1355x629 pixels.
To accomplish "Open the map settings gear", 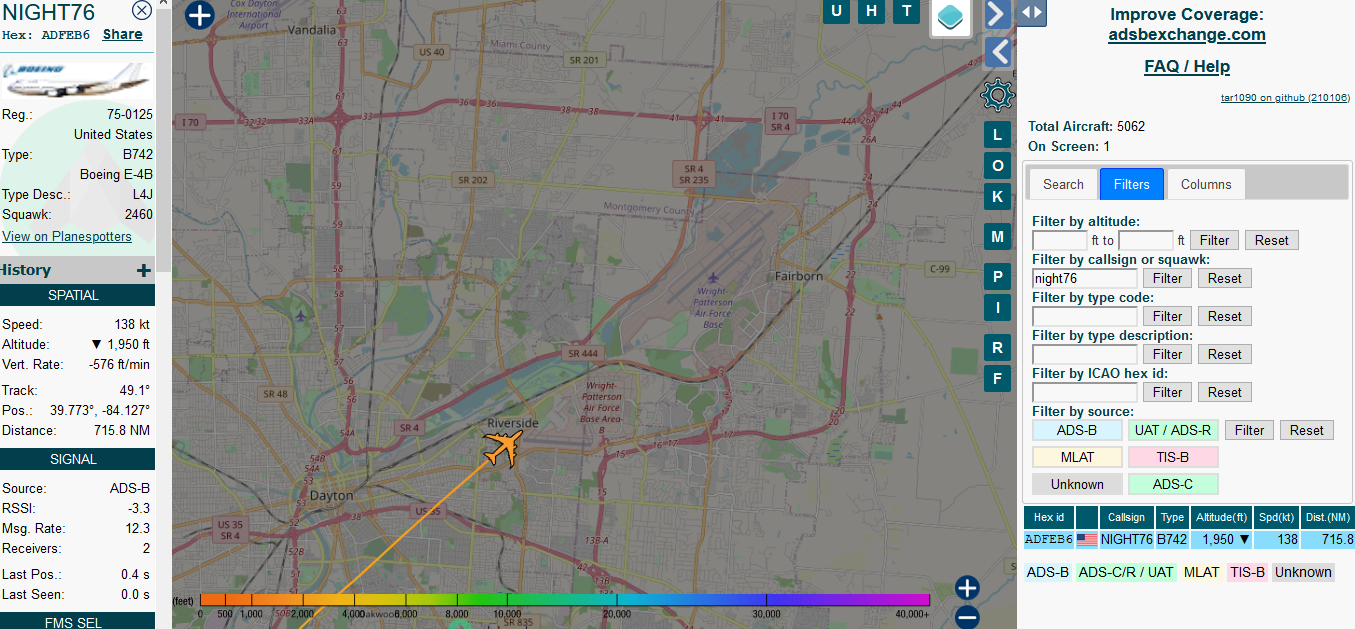I will coord(997,95).
